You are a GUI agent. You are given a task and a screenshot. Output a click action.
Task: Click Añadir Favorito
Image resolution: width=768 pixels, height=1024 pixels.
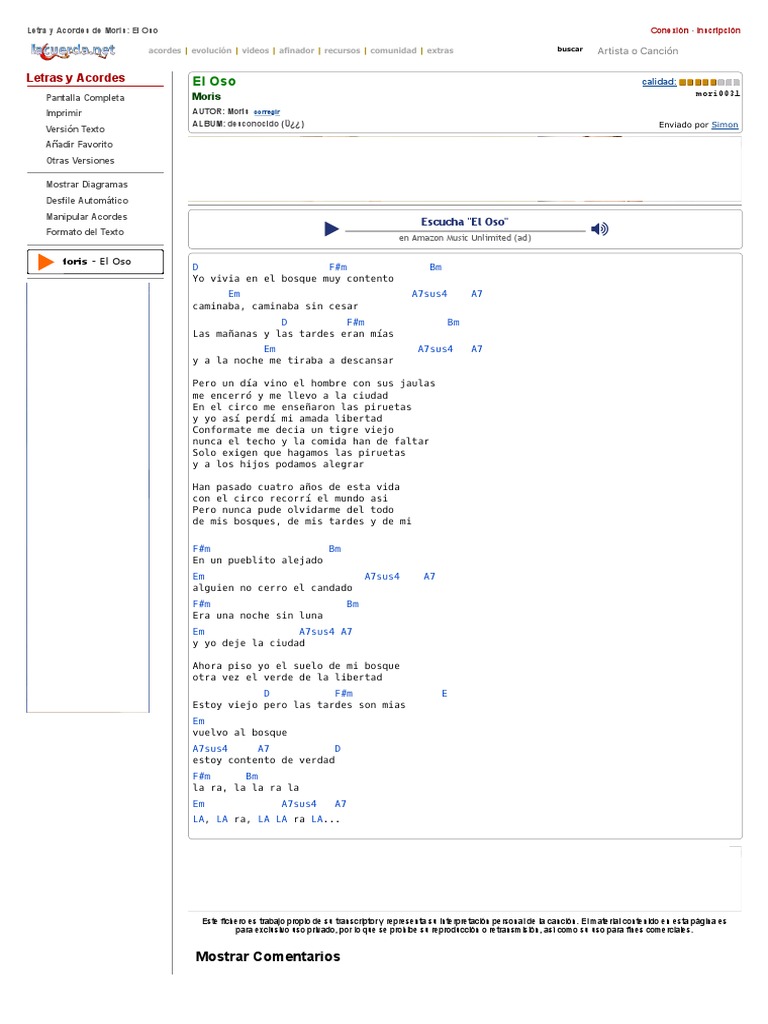tap(79, 144)
